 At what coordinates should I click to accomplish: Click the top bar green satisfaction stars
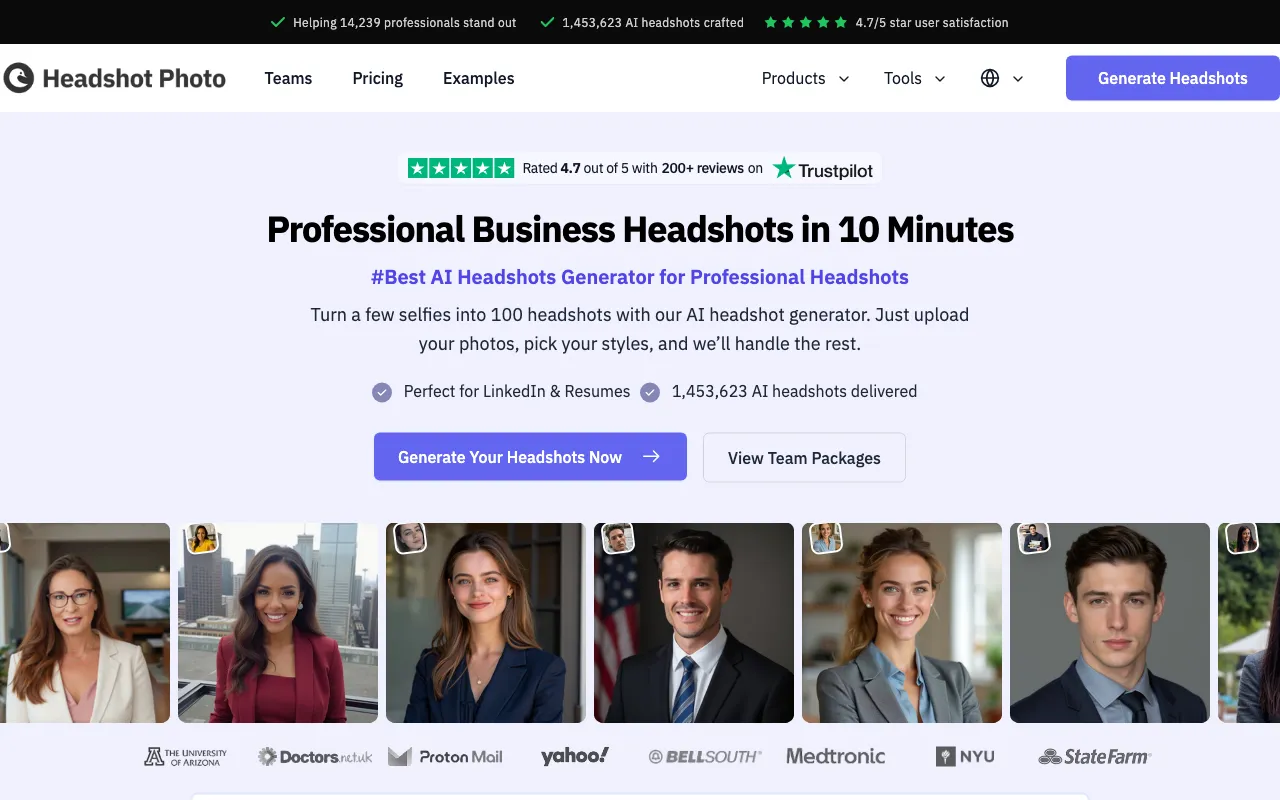805,22
